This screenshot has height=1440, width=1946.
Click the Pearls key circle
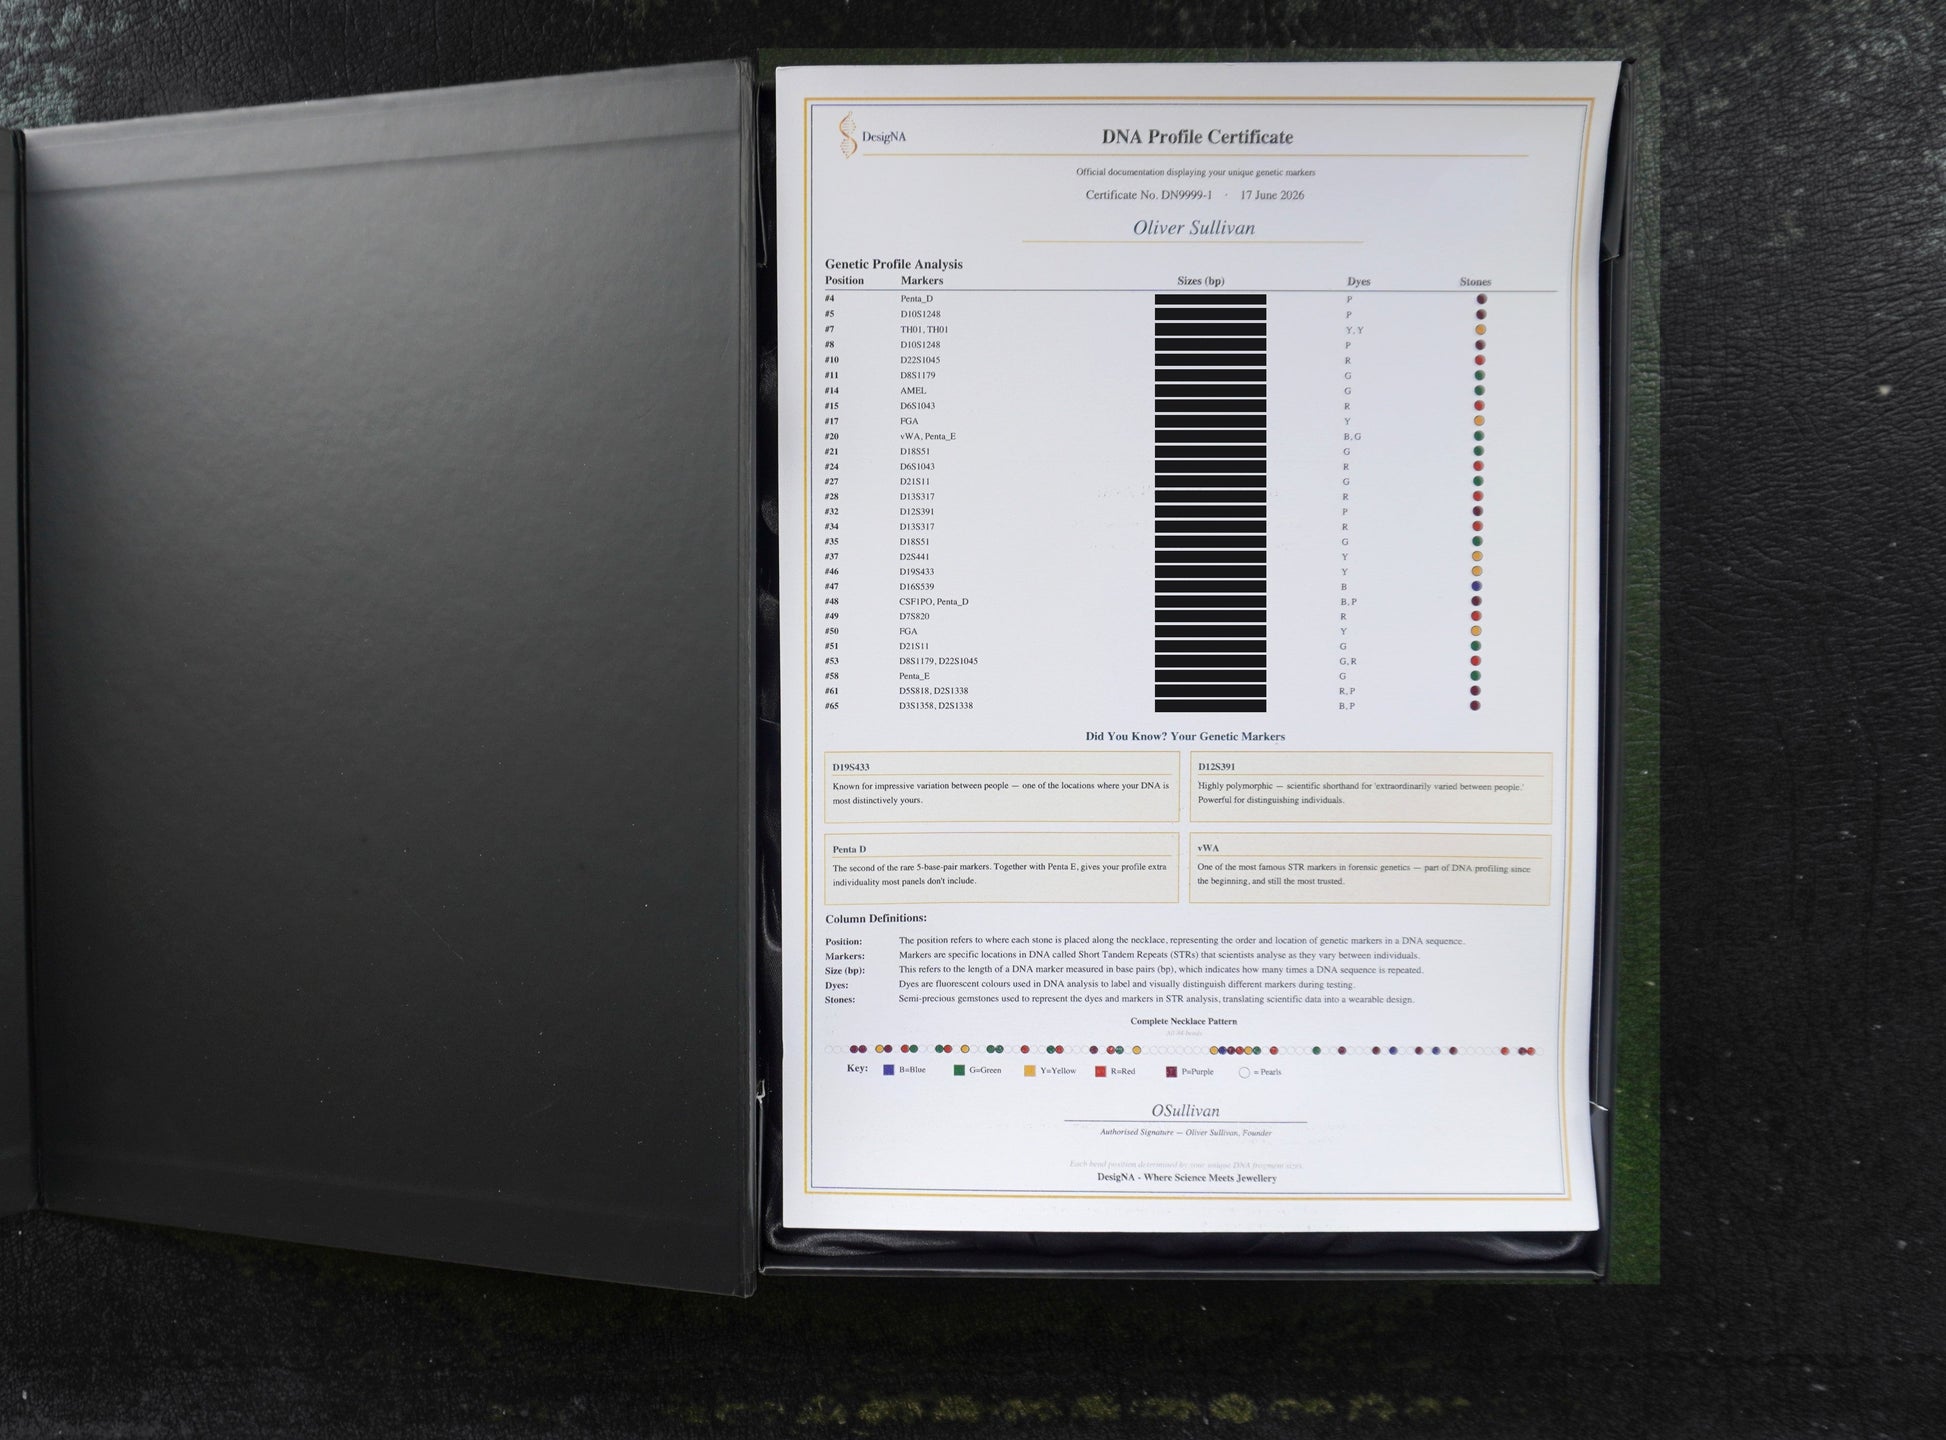pos(1244,1072)
